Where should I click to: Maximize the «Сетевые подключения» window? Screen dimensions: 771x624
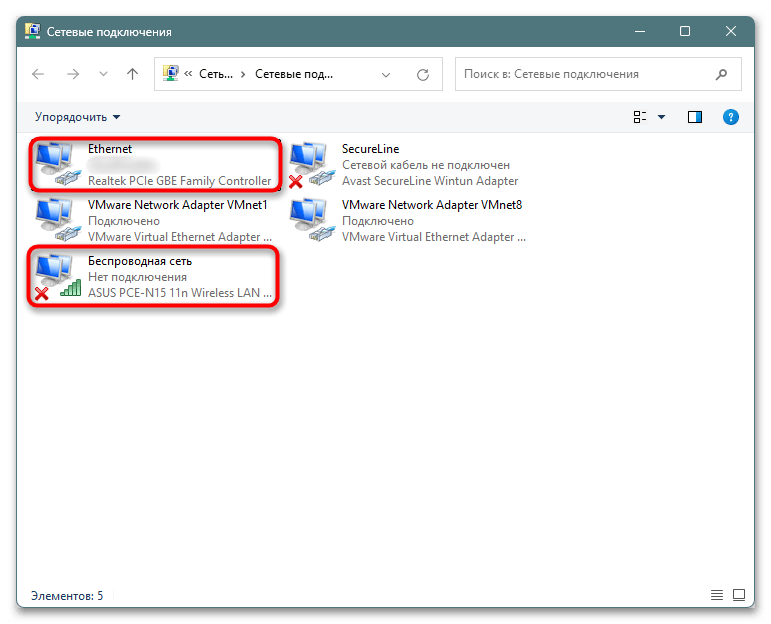[684, 31]
